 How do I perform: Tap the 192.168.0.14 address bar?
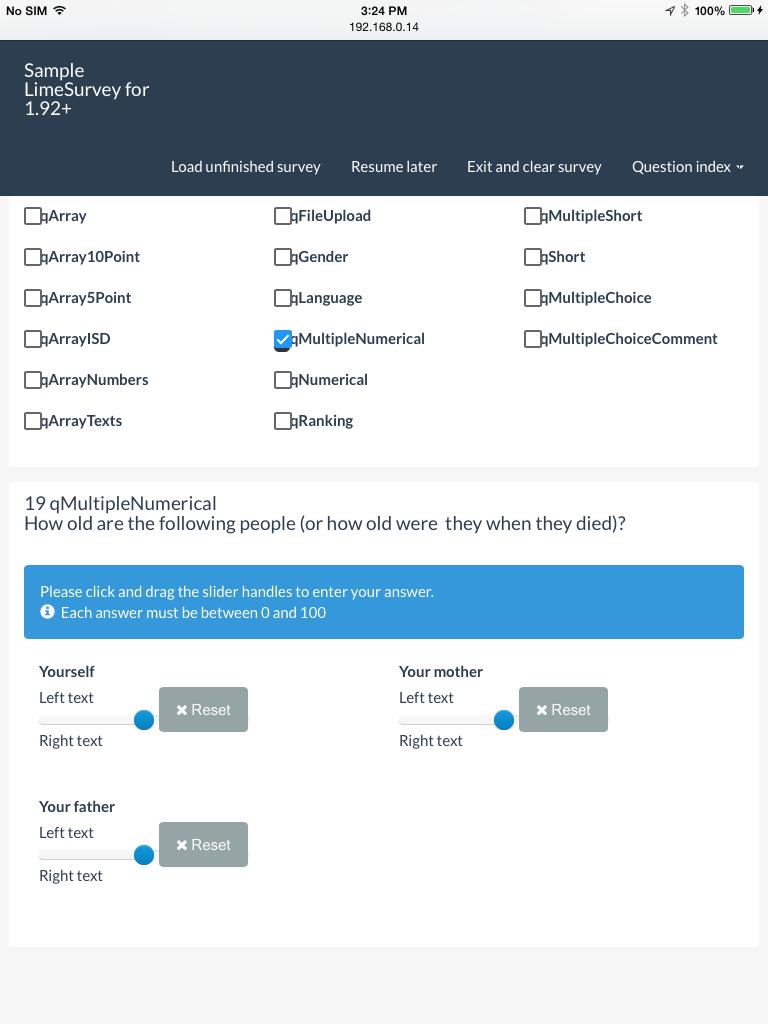(x=384, y=27)
